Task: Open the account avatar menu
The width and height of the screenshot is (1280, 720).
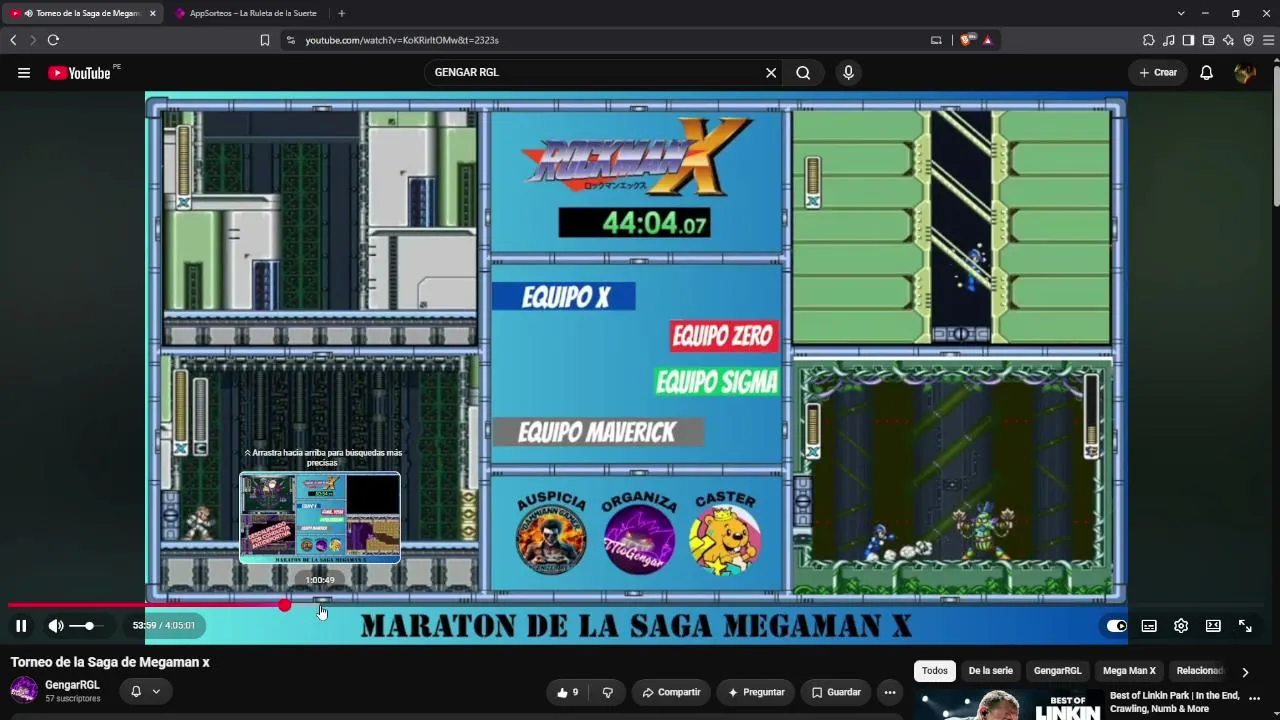Action: tap(1245, 73)
